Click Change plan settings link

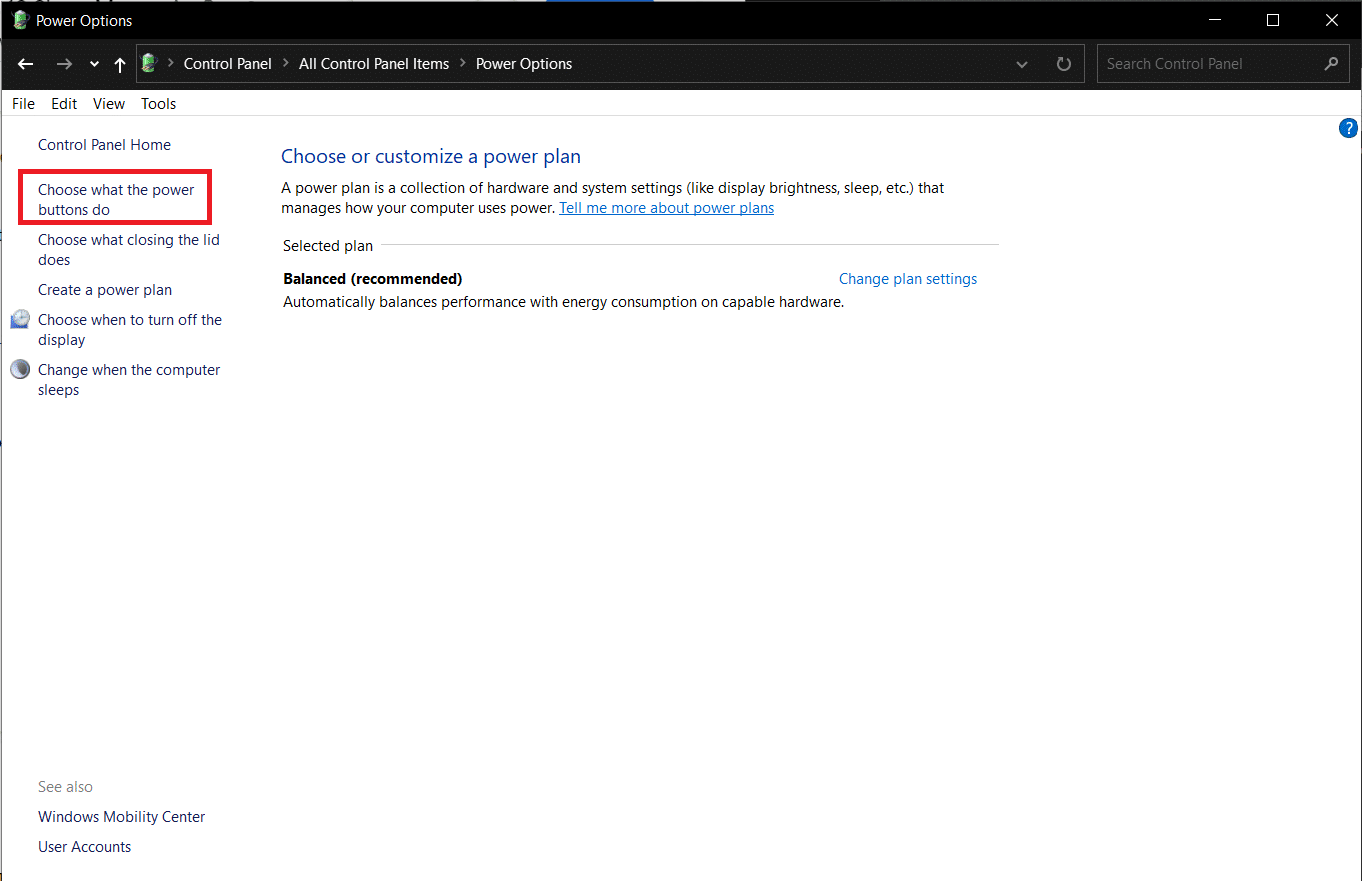click(907, 279)
